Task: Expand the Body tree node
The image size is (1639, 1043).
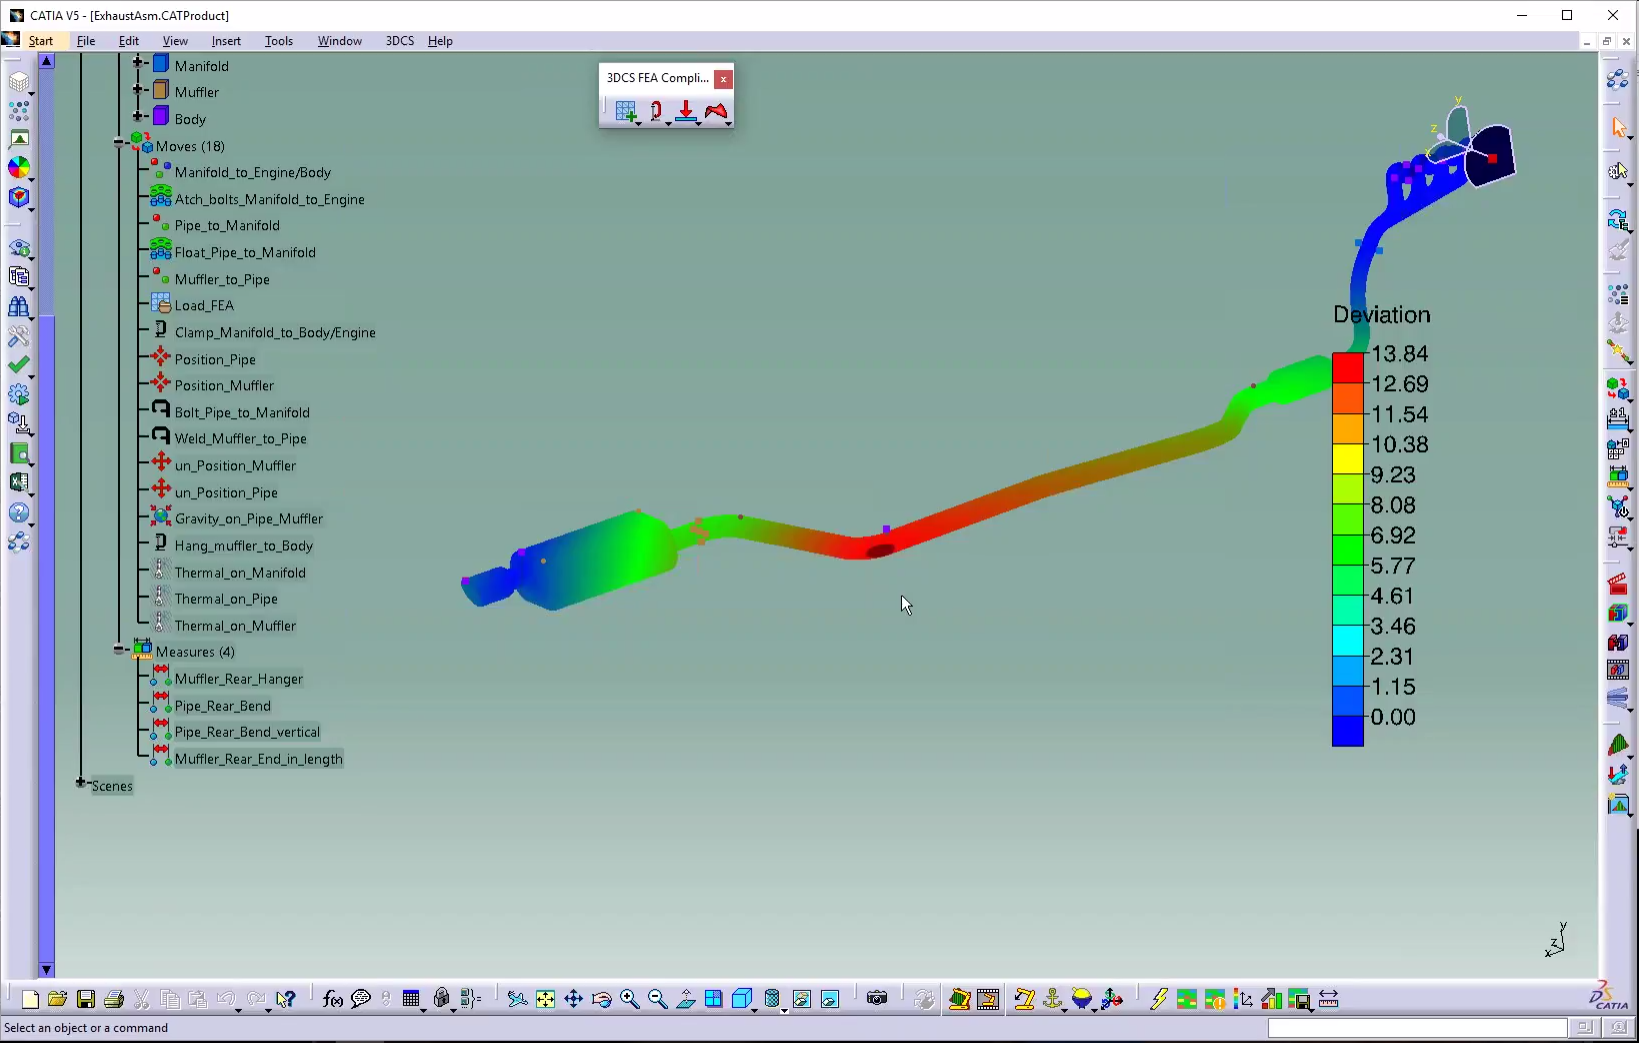Action: tap(139, 116)
